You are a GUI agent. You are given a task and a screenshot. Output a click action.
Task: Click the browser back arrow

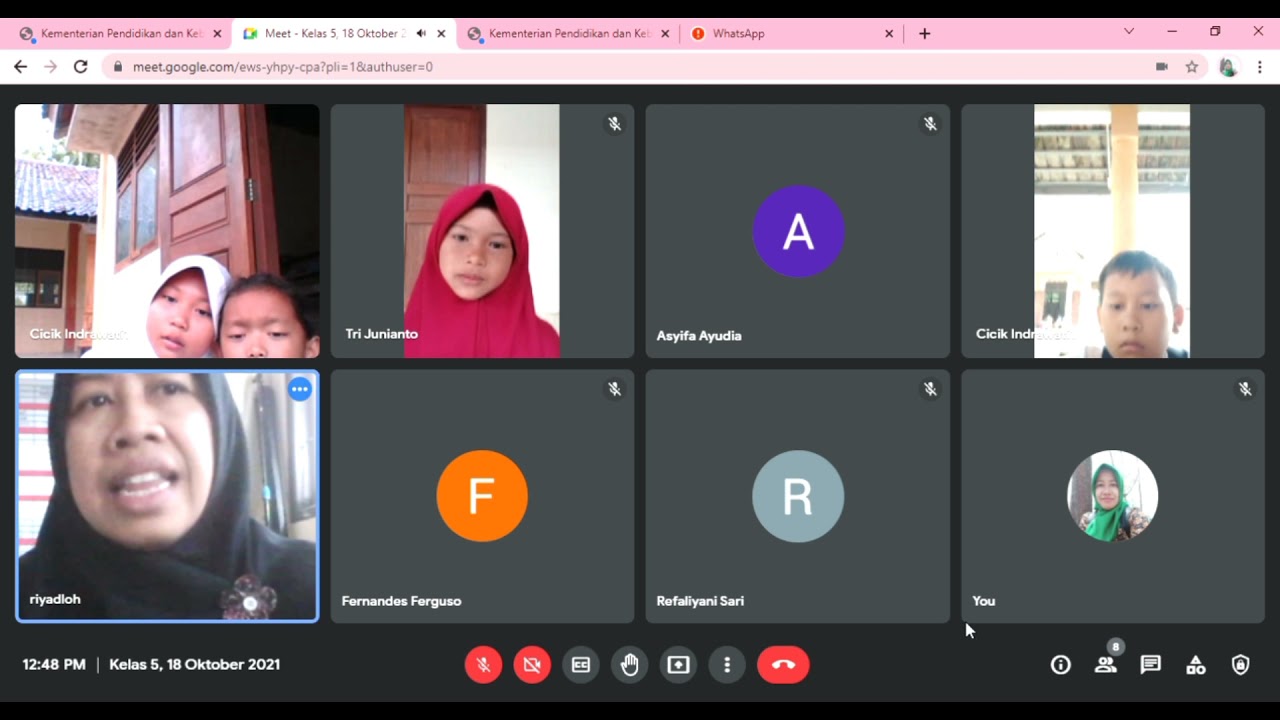click(x=20, y=67)
